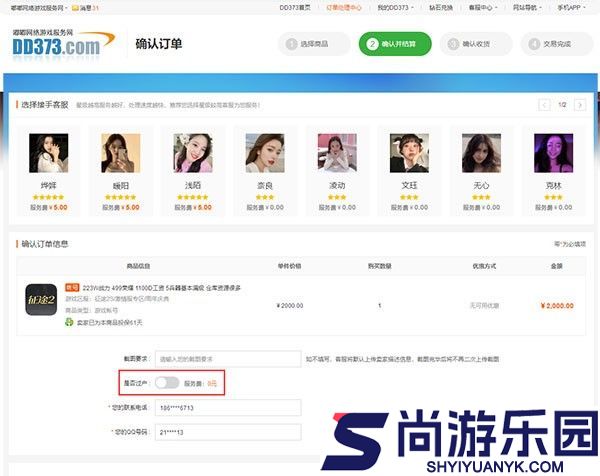
Task: Click the orange account tag badge
Action: [72, 287]
